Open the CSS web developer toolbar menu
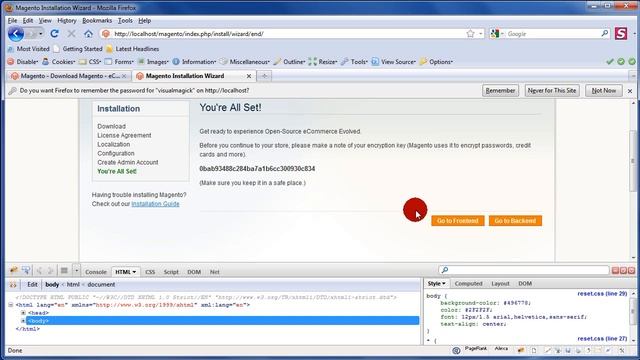This screenshot has width=640, height=360. pos(90,62)
